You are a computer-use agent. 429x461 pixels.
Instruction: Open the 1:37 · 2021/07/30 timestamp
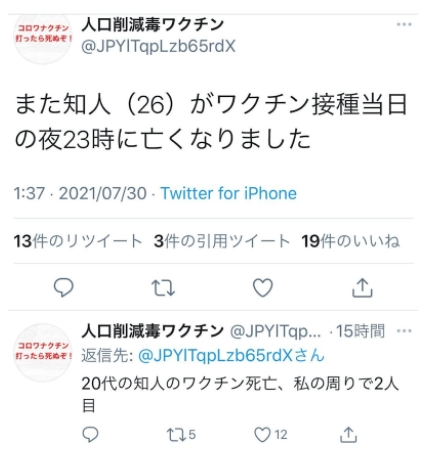pyautogui.click(x=80, y=193)
